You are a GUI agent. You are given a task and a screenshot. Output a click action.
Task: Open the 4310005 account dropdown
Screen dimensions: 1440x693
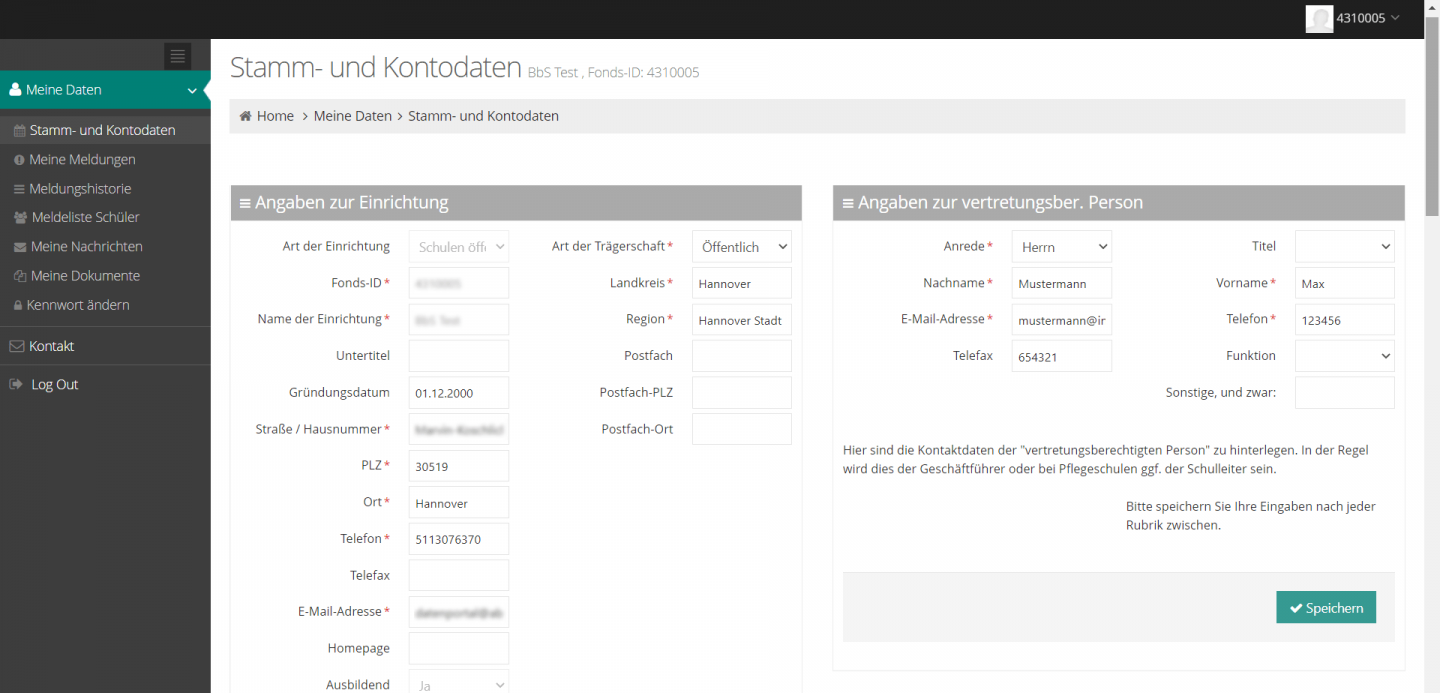(1368, 18)
